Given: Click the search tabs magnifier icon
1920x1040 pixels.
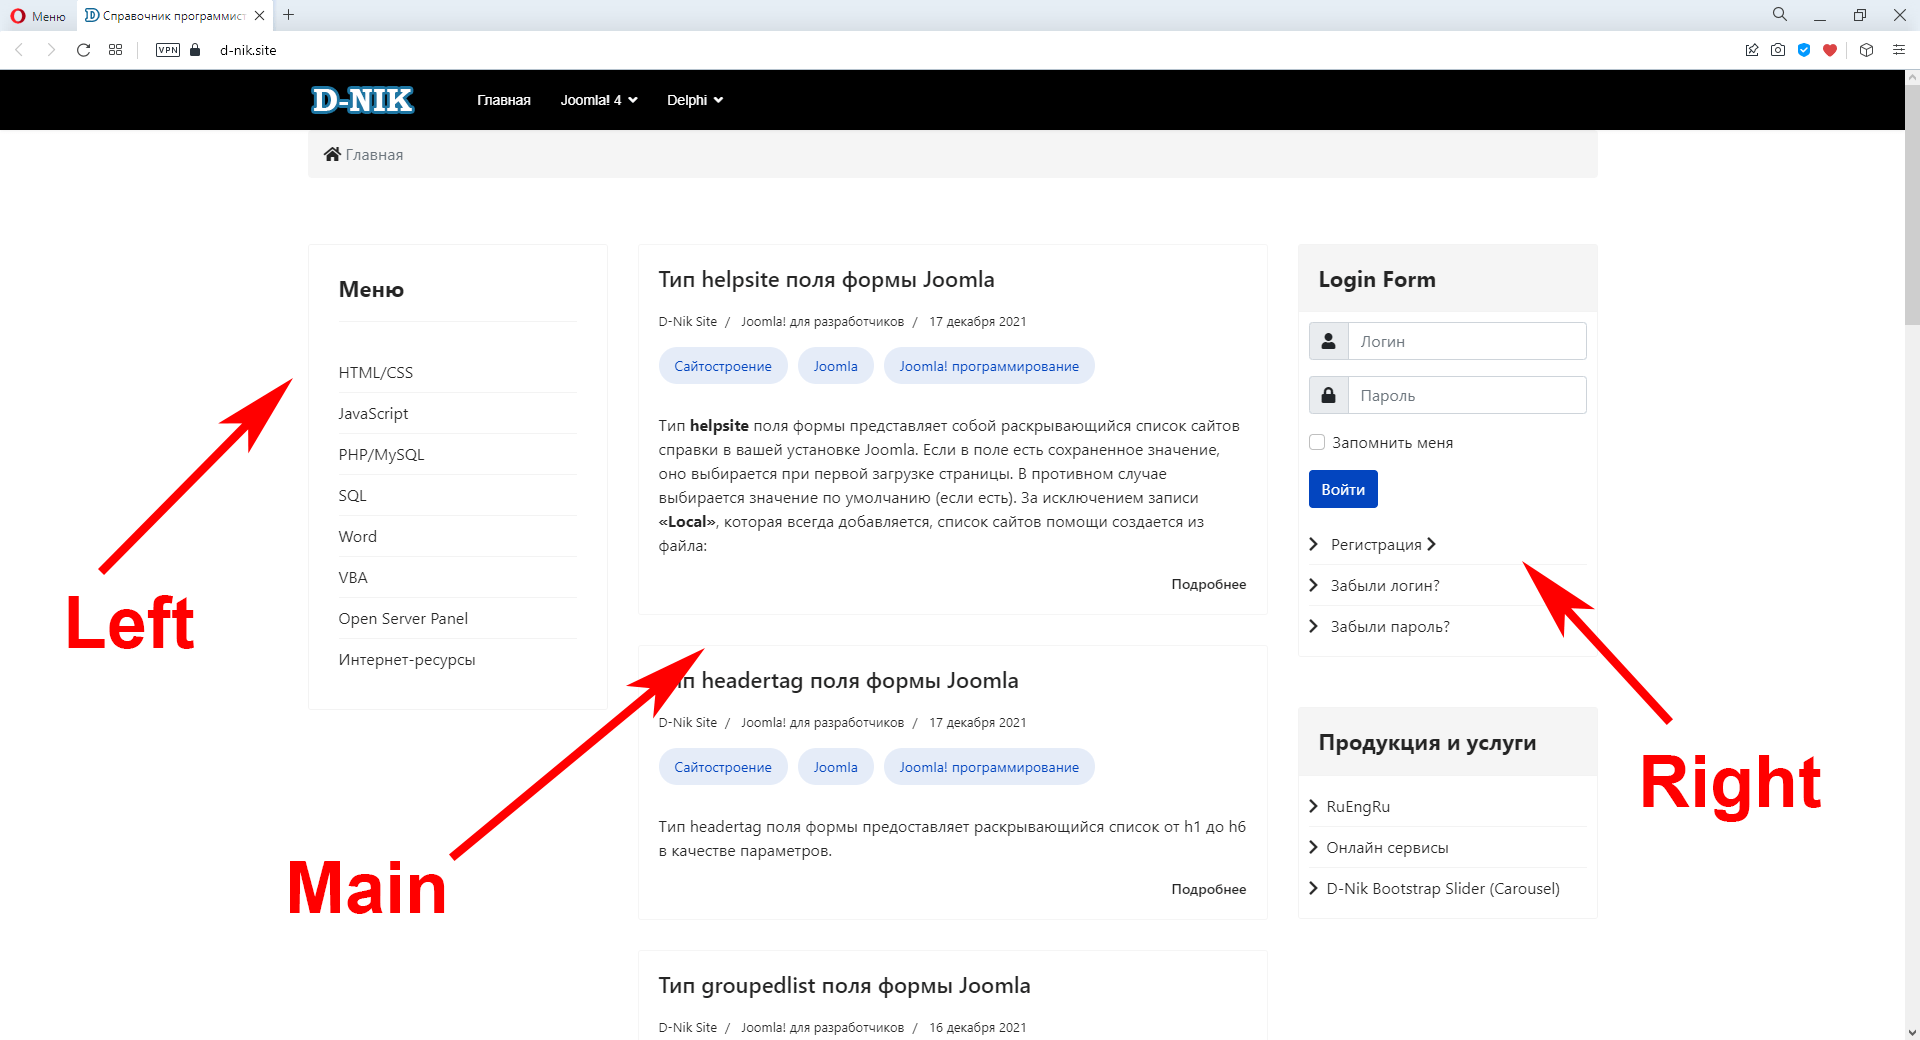Looking at the screenshot, I should [x=1780, y=14].
